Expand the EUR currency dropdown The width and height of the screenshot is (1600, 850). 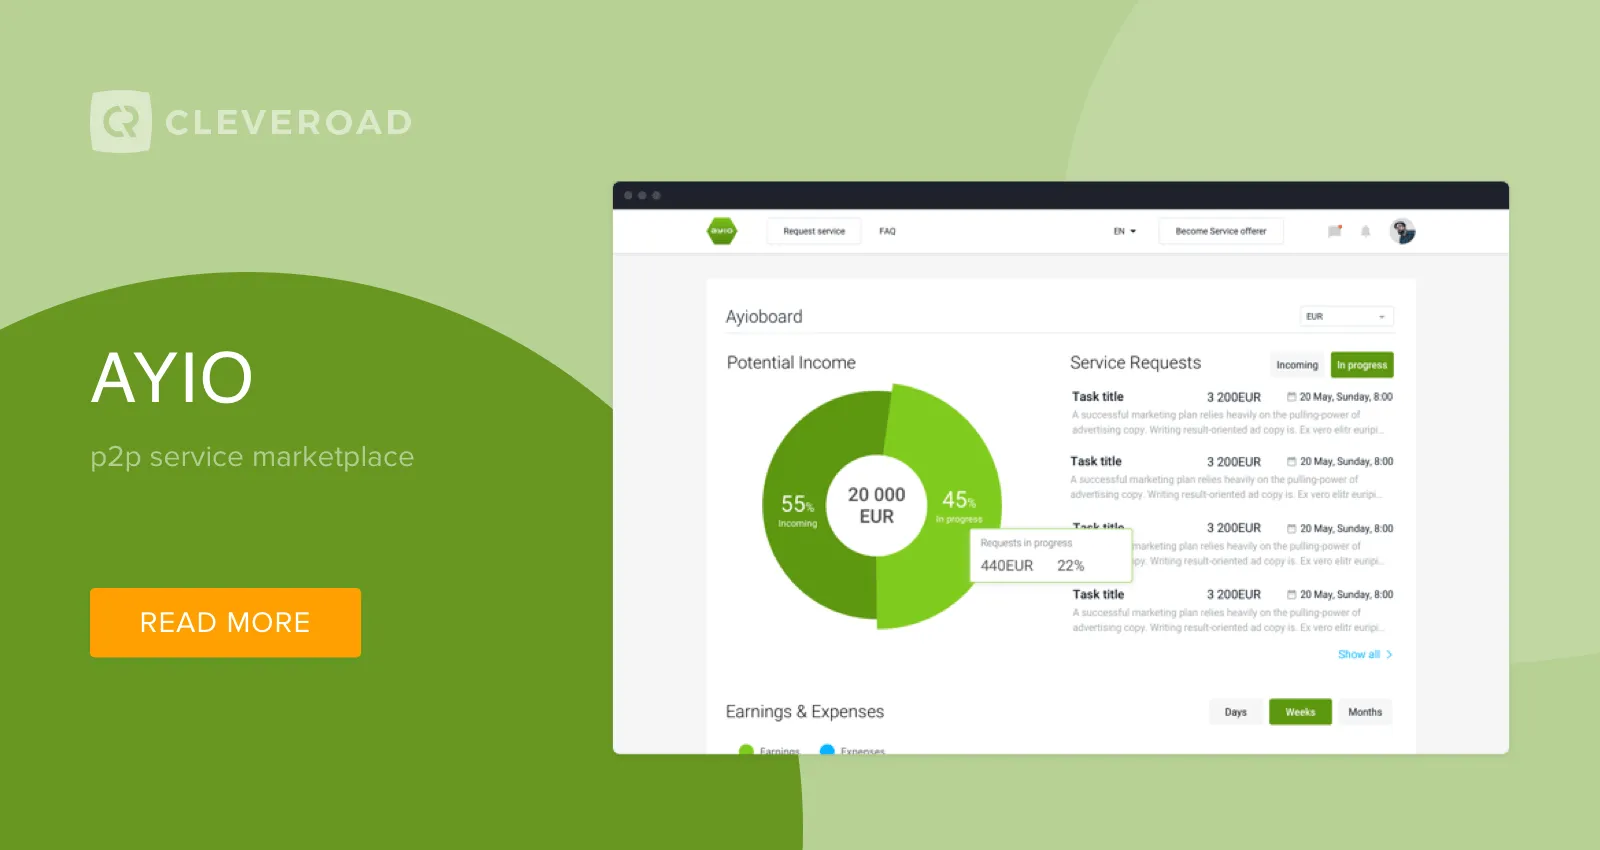coord(1347,316)
